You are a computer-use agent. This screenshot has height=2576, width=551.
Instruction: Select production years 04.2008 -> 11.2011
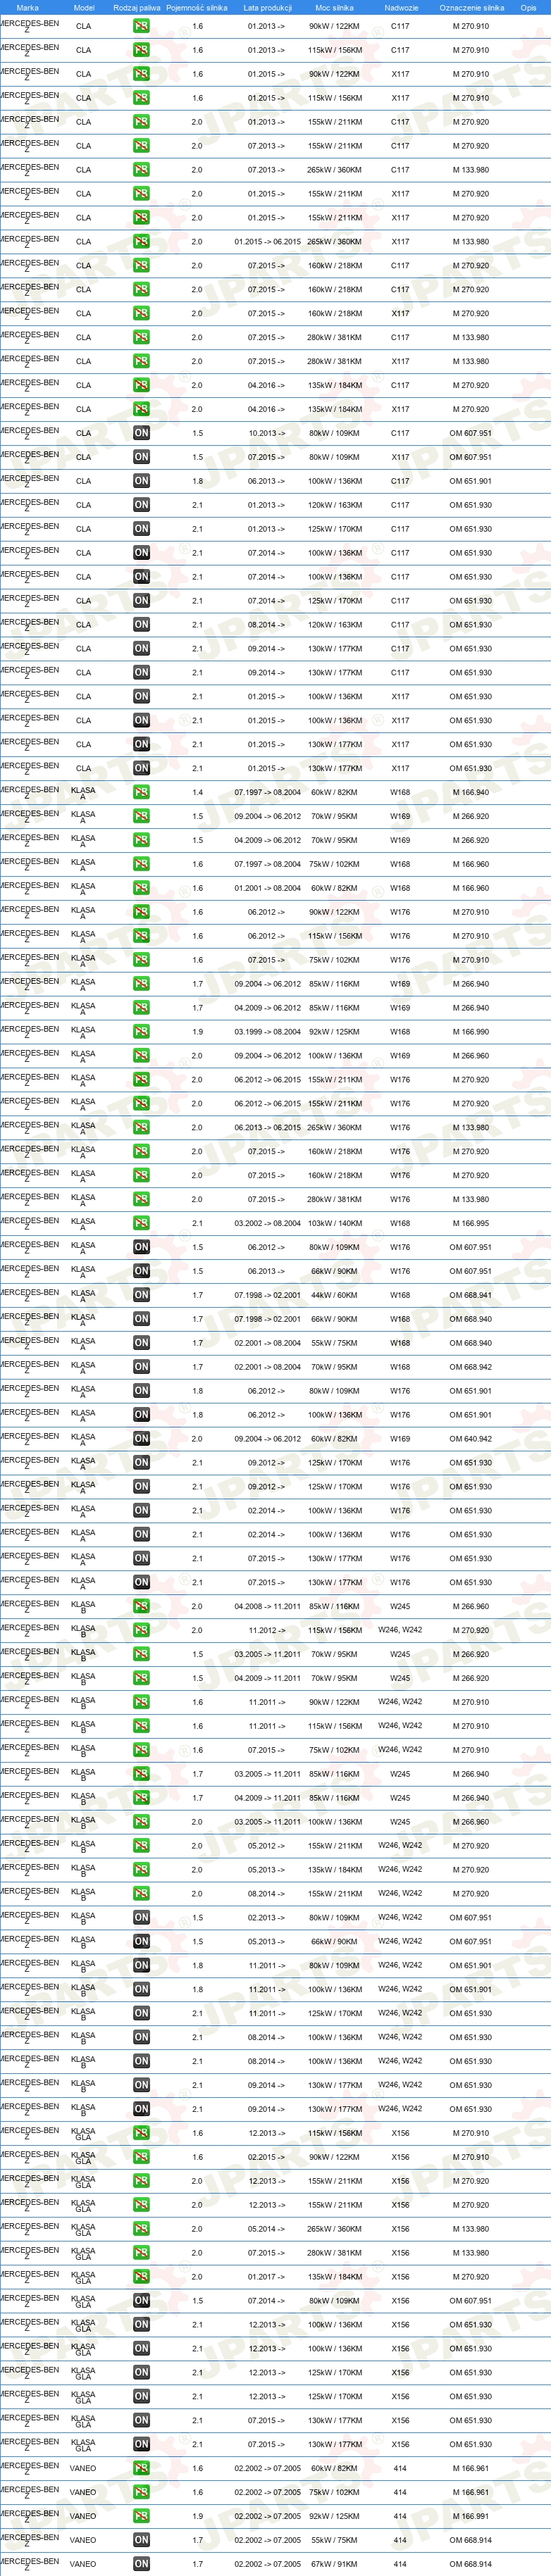(267, 1606)
